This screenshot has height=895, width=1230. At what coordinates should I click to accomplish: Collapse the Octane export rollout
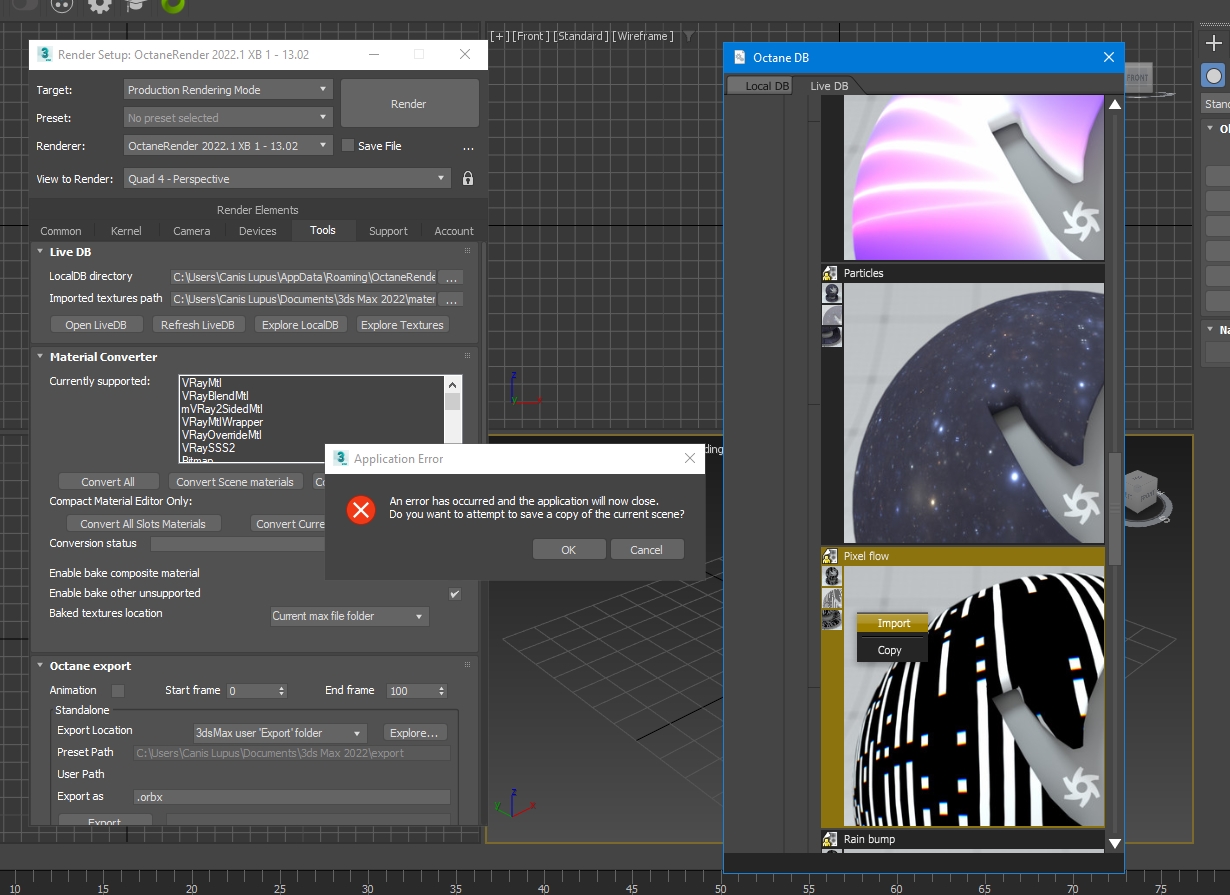[x=40, y=666]
